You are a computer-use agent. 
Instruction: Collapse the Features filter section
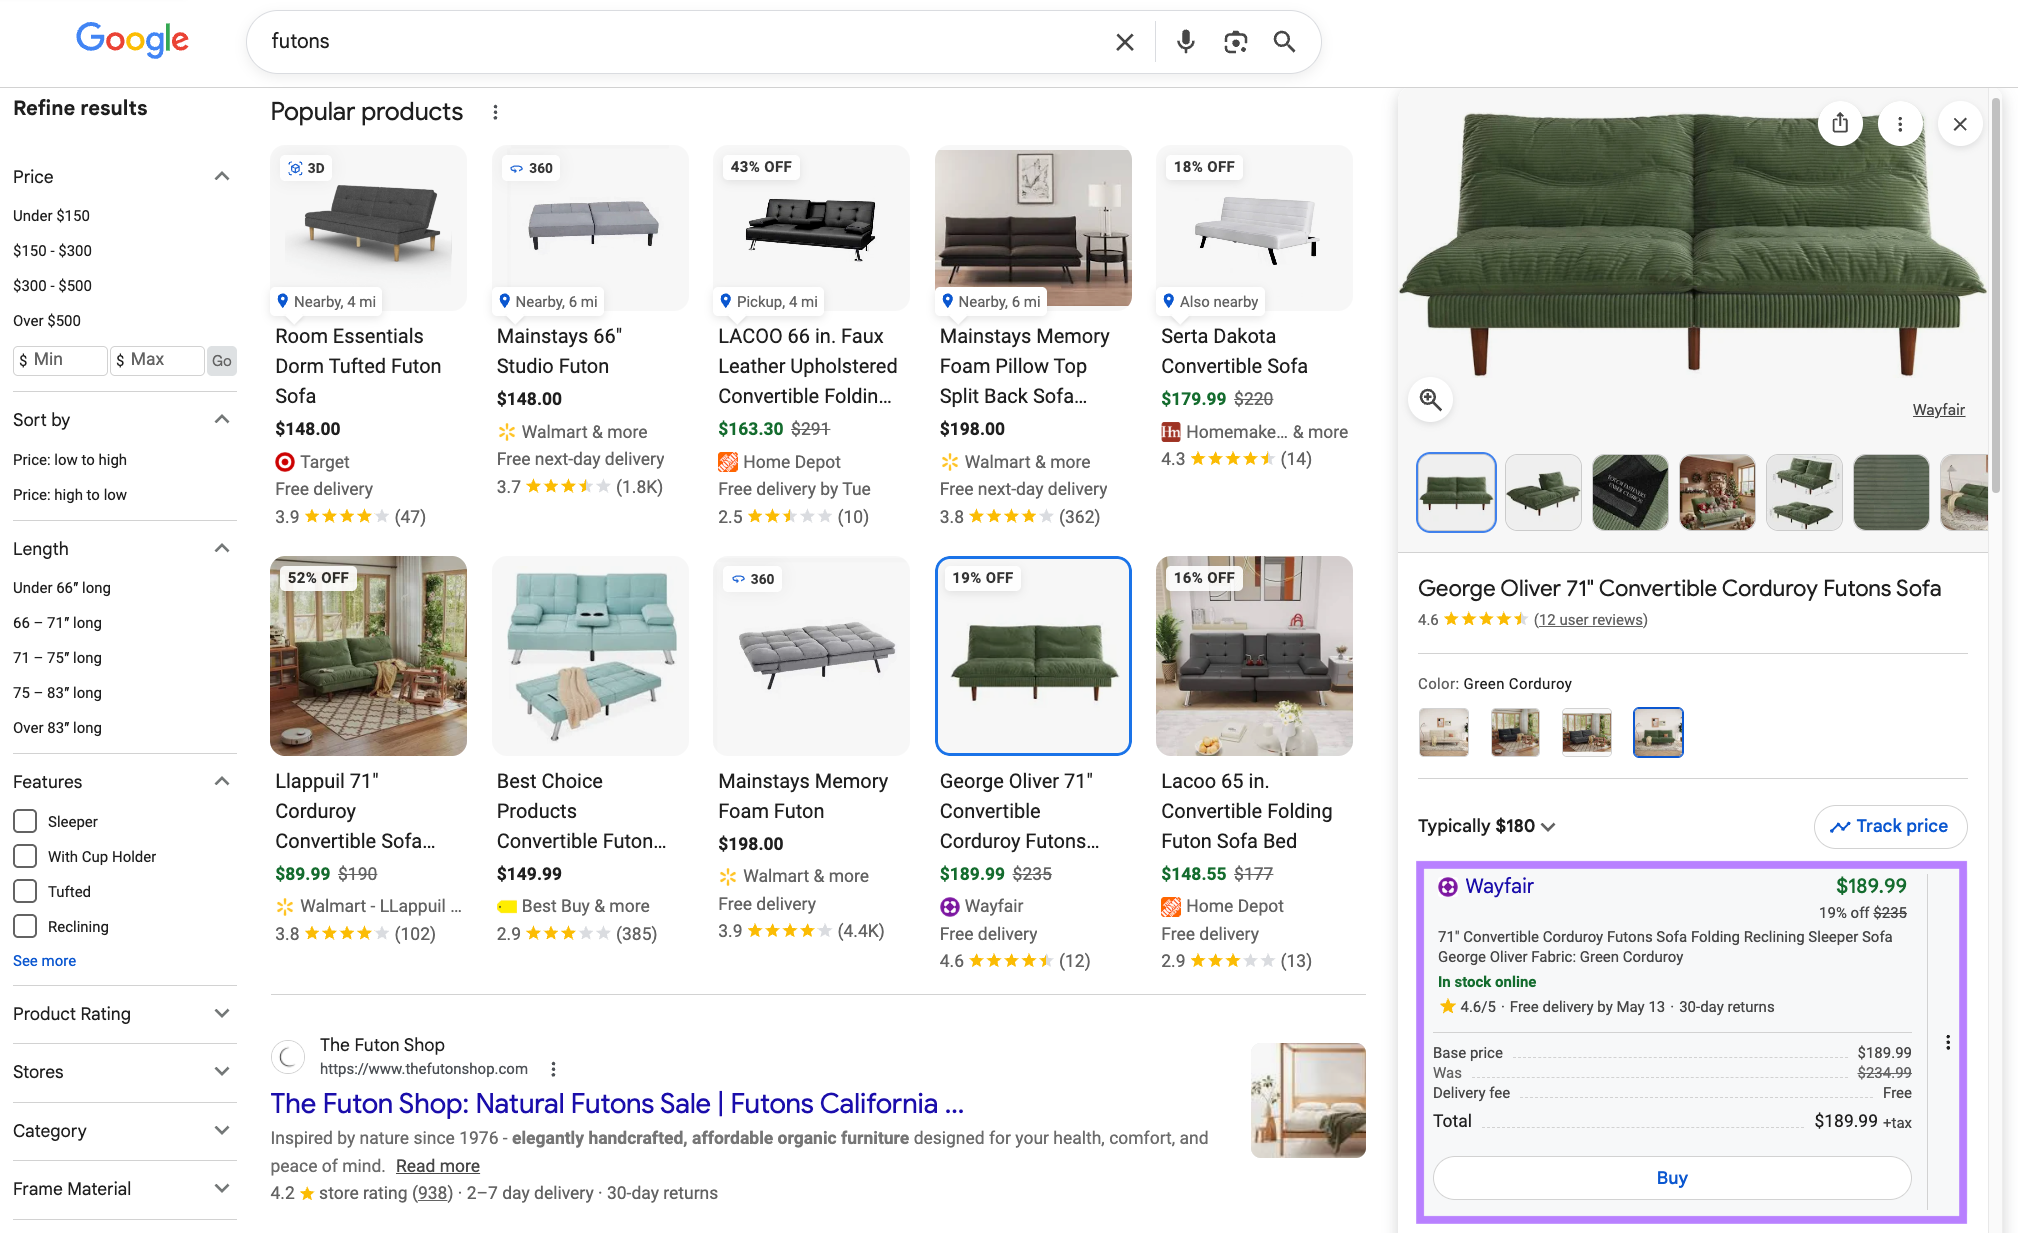222,782
